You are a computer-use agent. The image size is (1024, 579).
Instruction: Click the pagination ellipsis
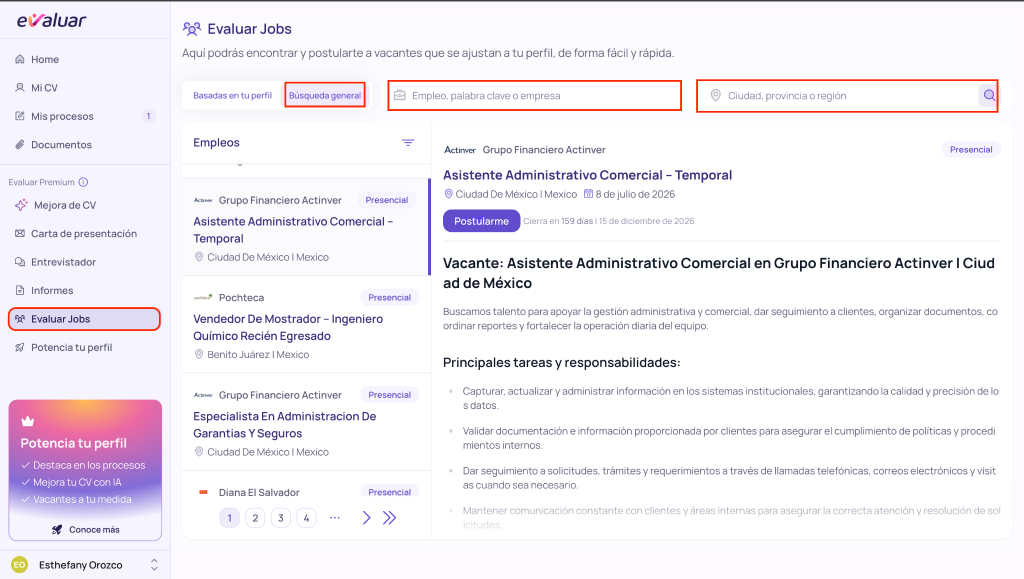coord(335,518)
